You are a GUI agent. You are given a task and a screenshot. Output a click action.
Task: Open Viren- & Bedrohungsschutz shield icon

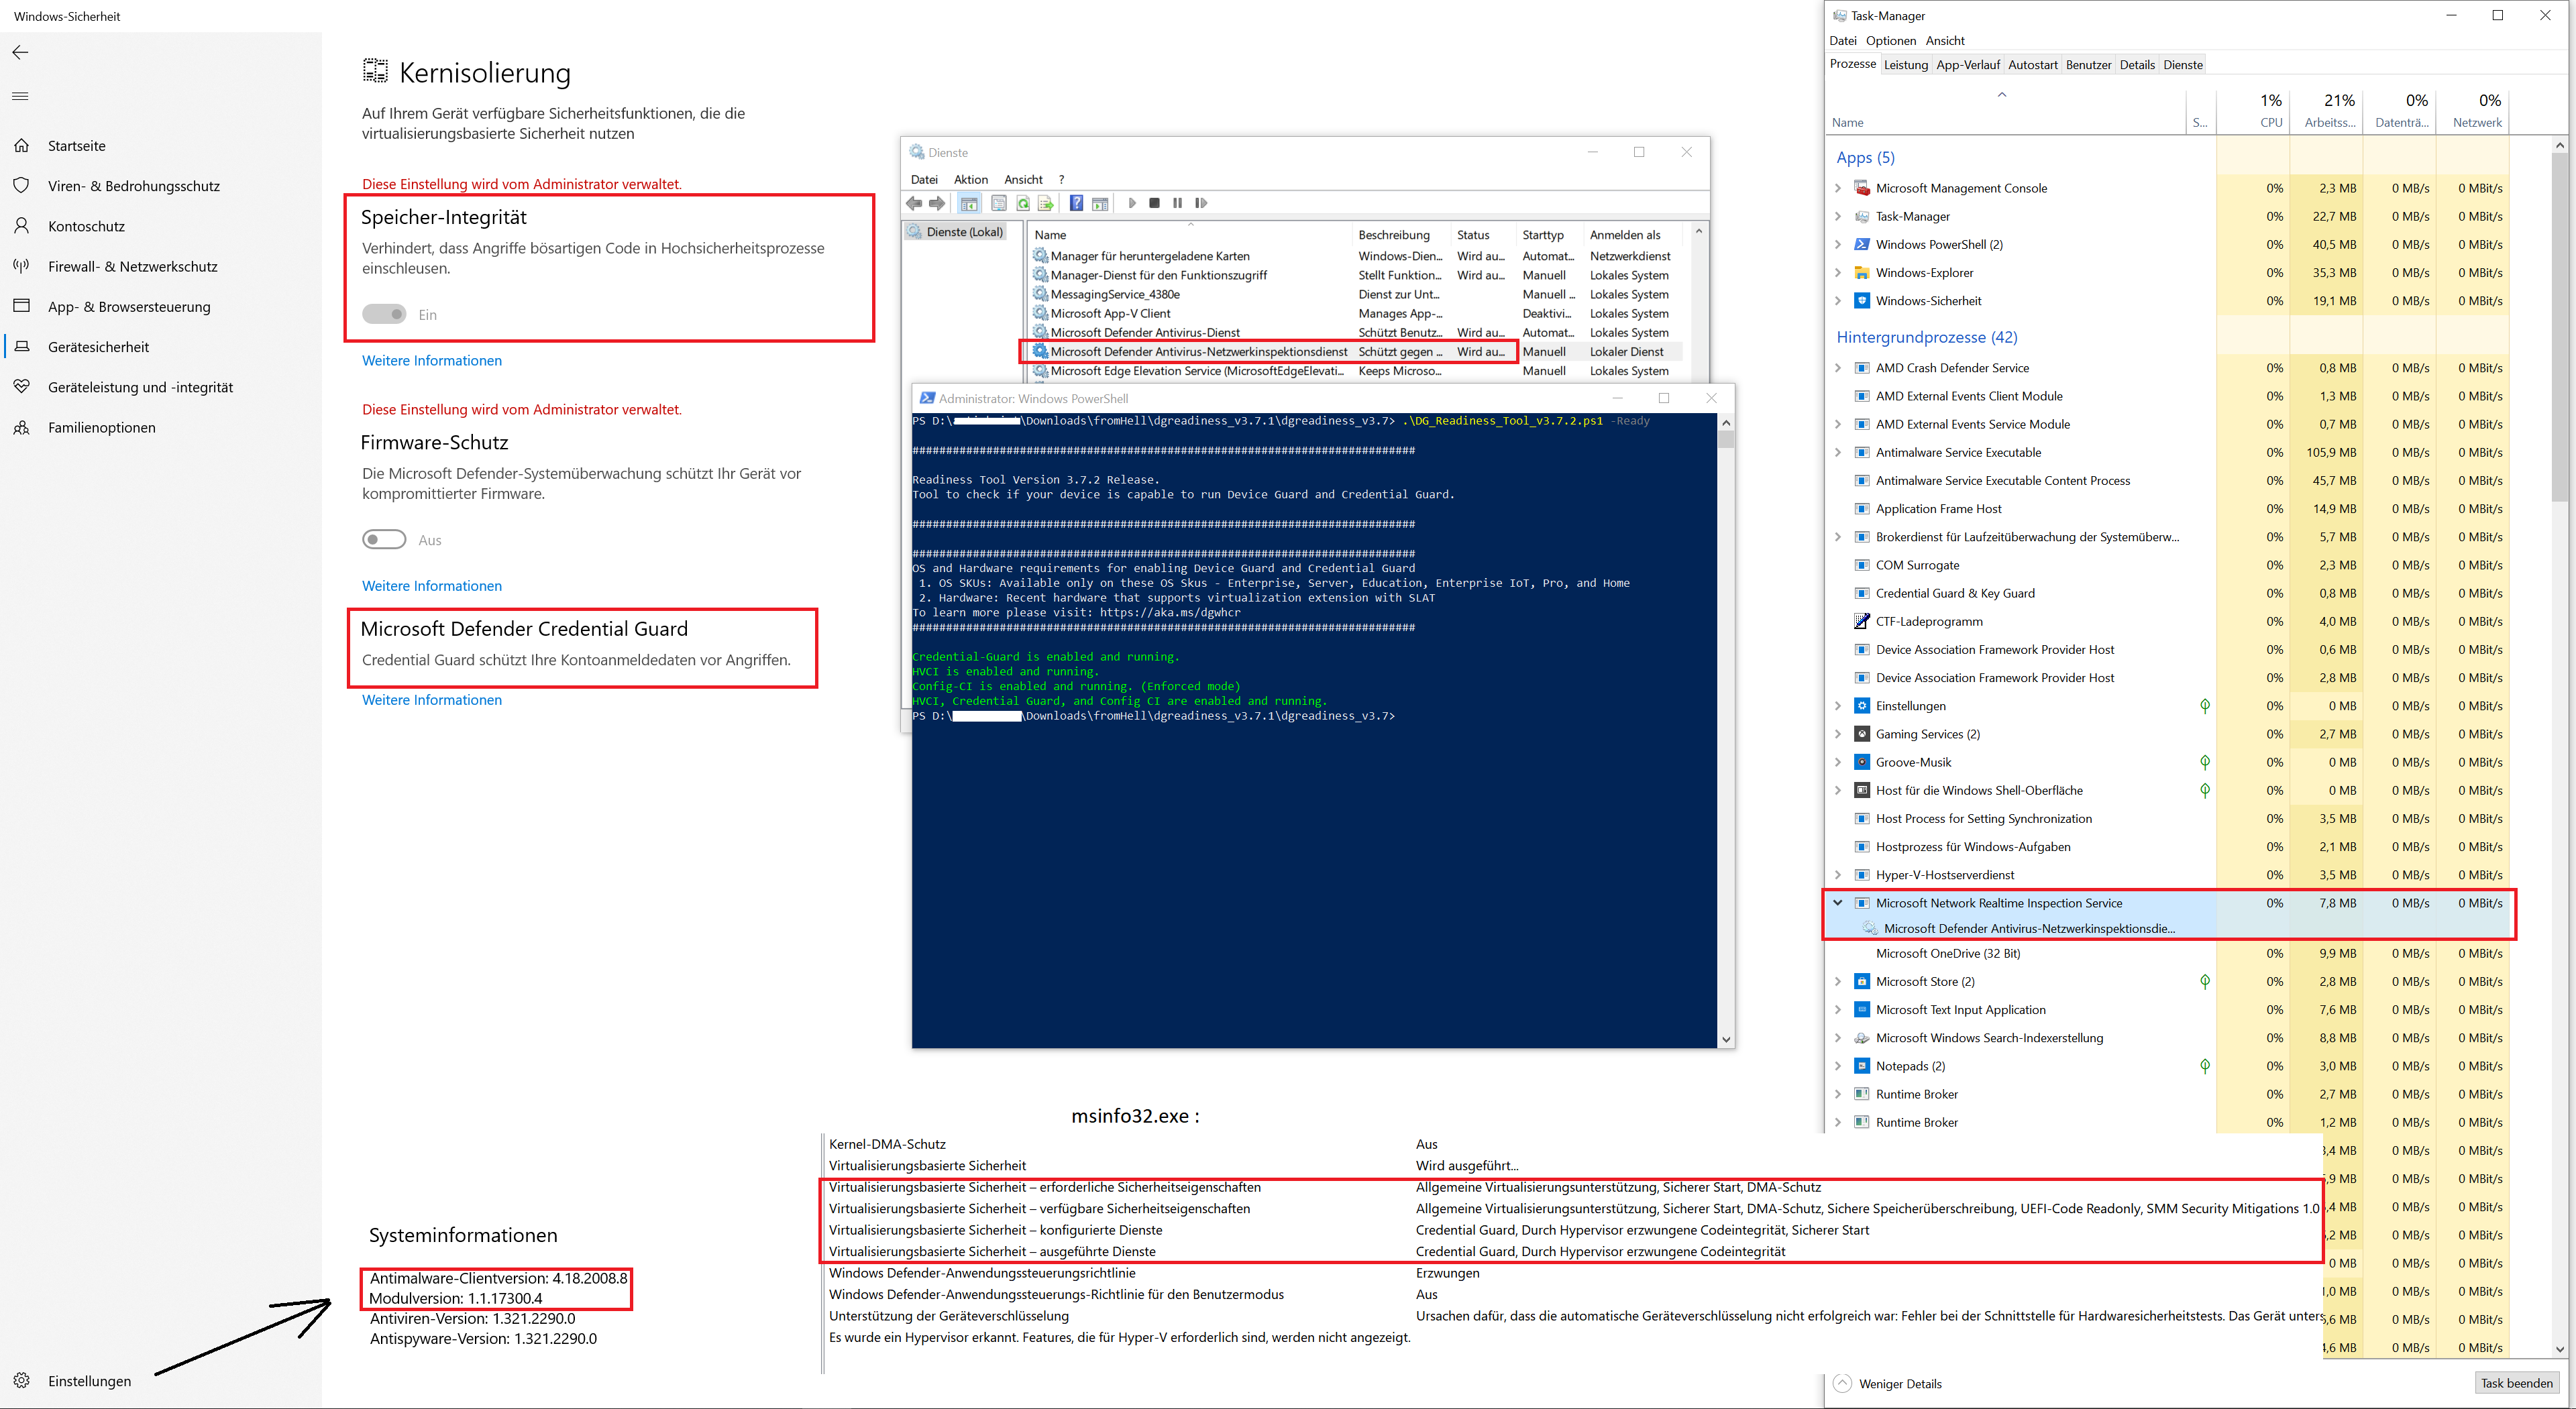(21, 186)
